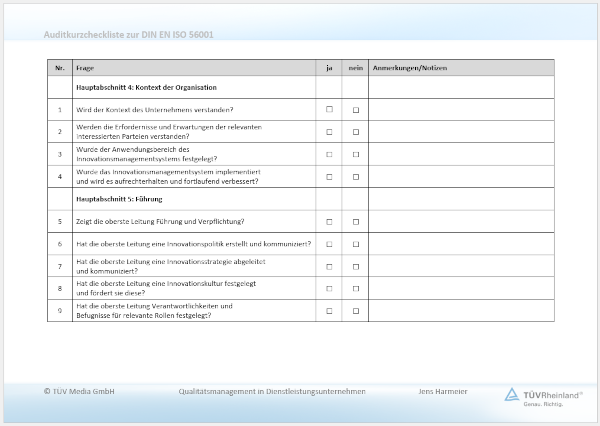The image size is (600, 426).
Task: Check 'ja' for question 7 Innovationsstrategie
Action: (329, 267)
